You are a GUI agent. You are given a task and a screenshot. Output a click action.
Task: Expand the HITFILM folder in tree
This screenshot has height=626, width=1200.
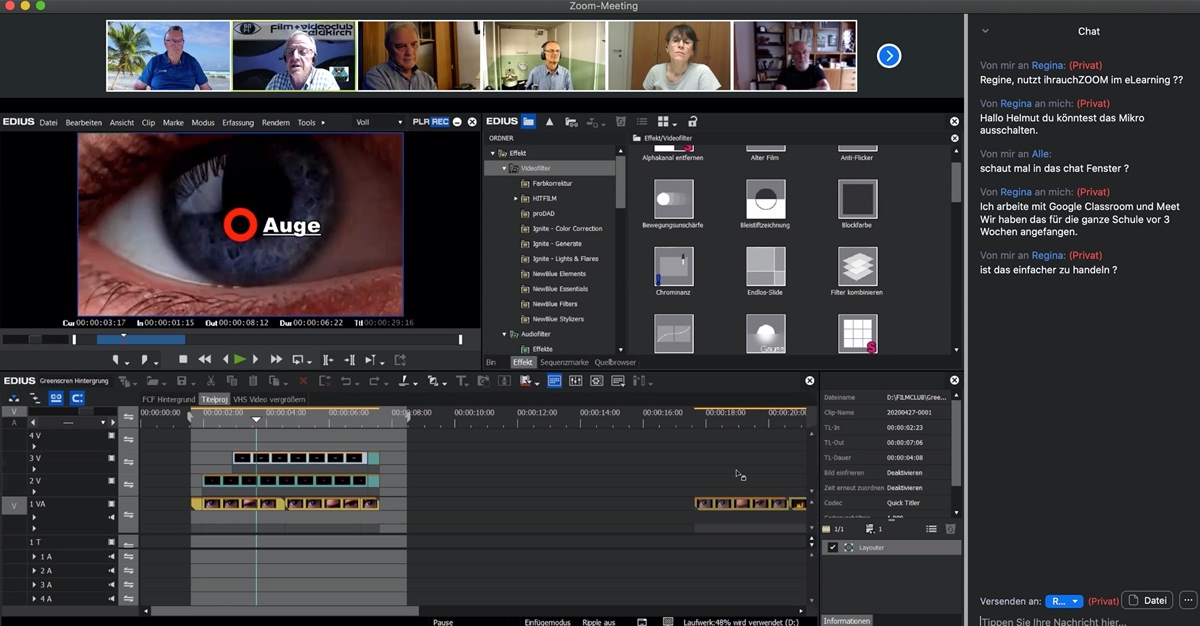(x=516, y=199)
